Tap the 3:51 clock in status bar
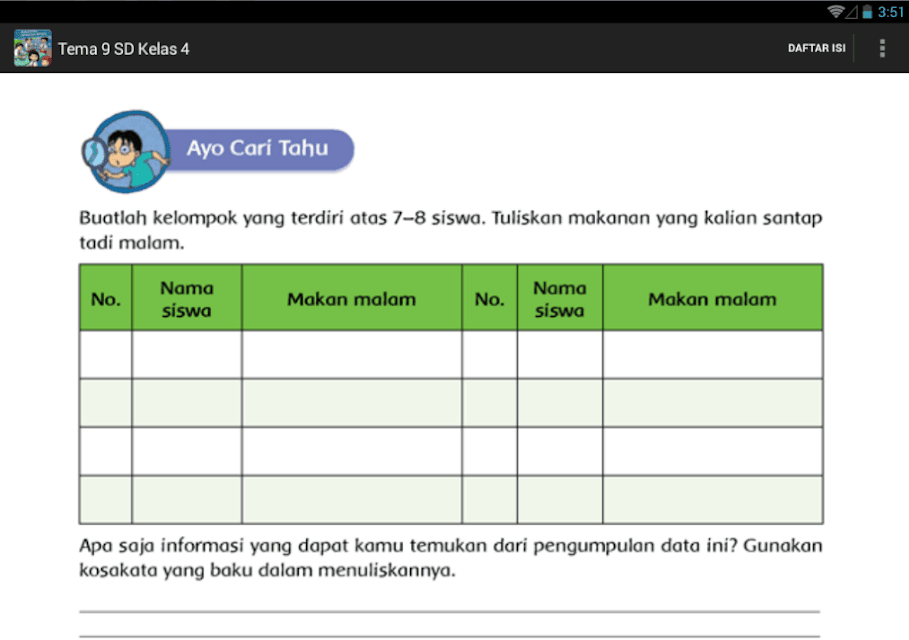Image resolution: width=909 pixels, height=640 pixels. 890,12
